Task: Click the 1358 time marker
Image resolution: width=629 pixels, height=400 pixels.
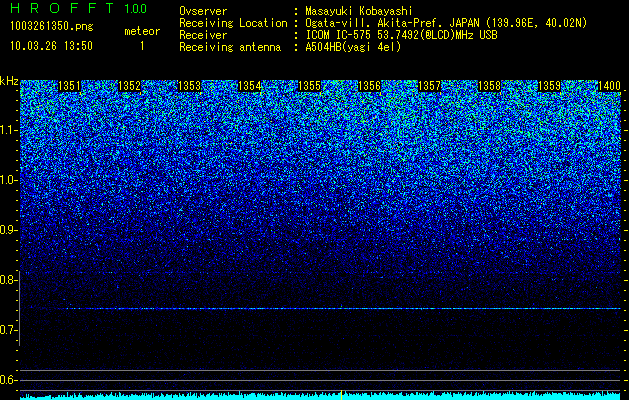Action: pyautogui.click(x=490, y=86)
